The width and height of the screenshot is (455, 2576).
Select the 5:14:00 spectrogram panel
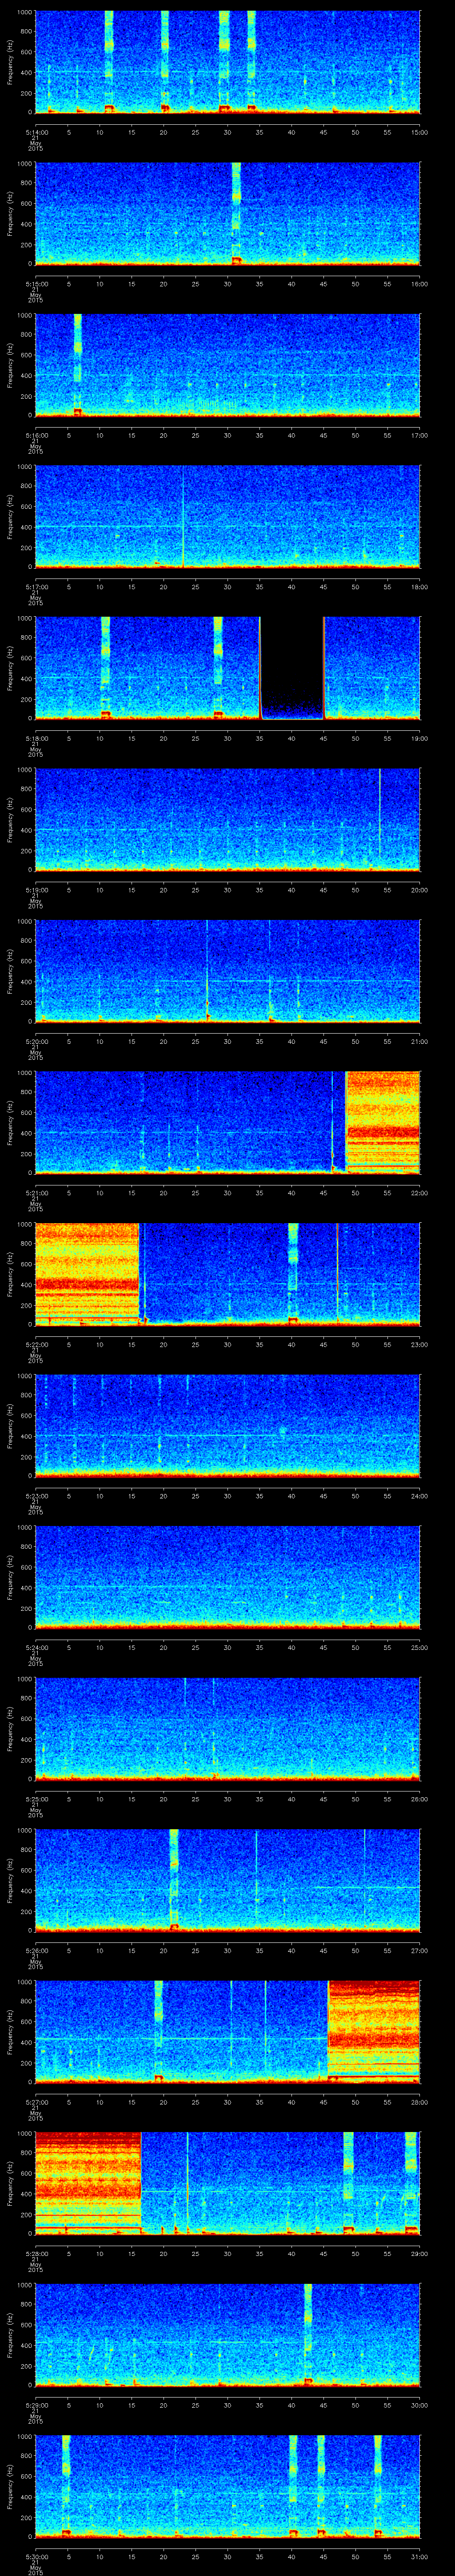click(x=227, y=62)
